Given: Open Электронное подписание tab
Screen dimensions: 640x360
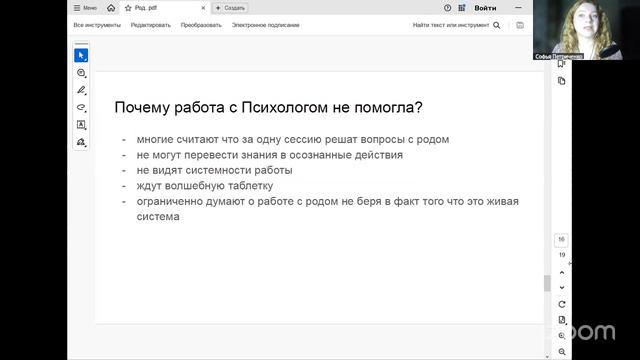Looking at the screenshot, I should coord(266,25).
